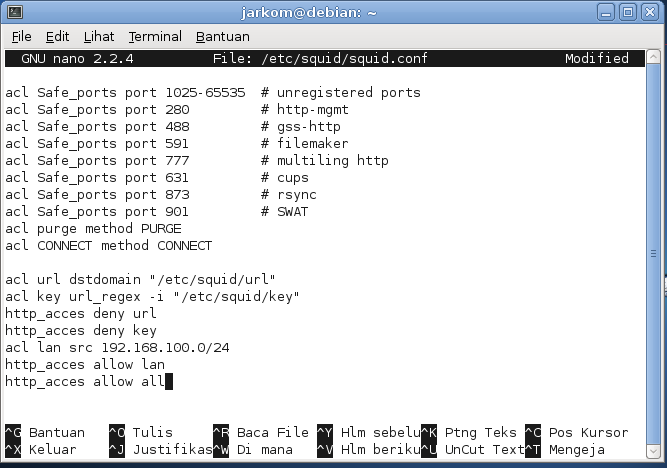The image size is (667, 468).
Task: Click the 'acl url dstdomain' line
Action: point(141,280)
